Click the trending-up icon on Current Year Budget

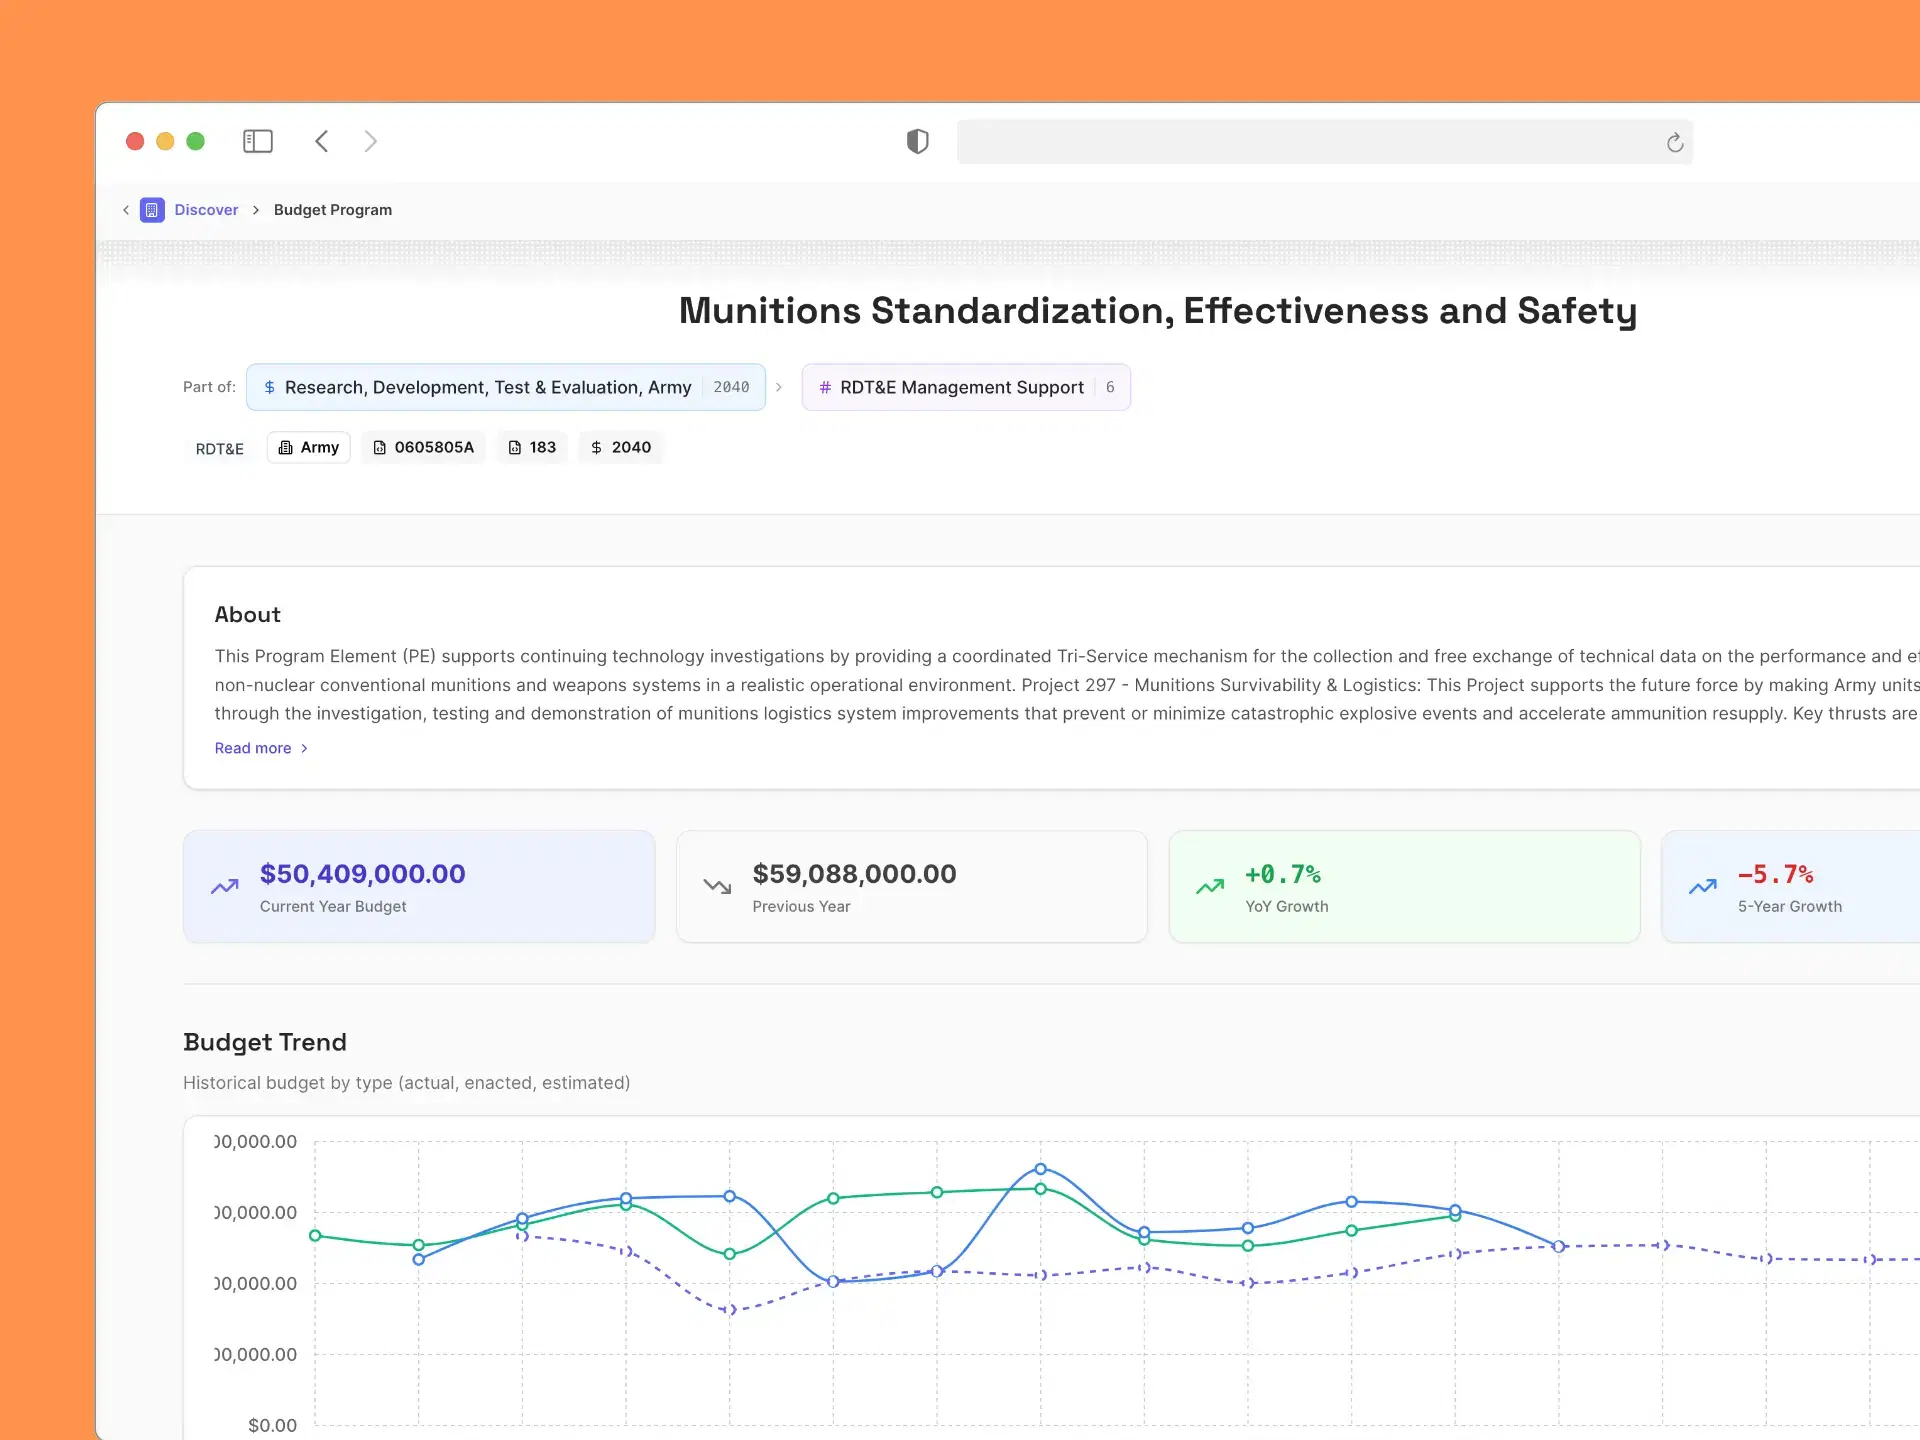click(225, 887)
